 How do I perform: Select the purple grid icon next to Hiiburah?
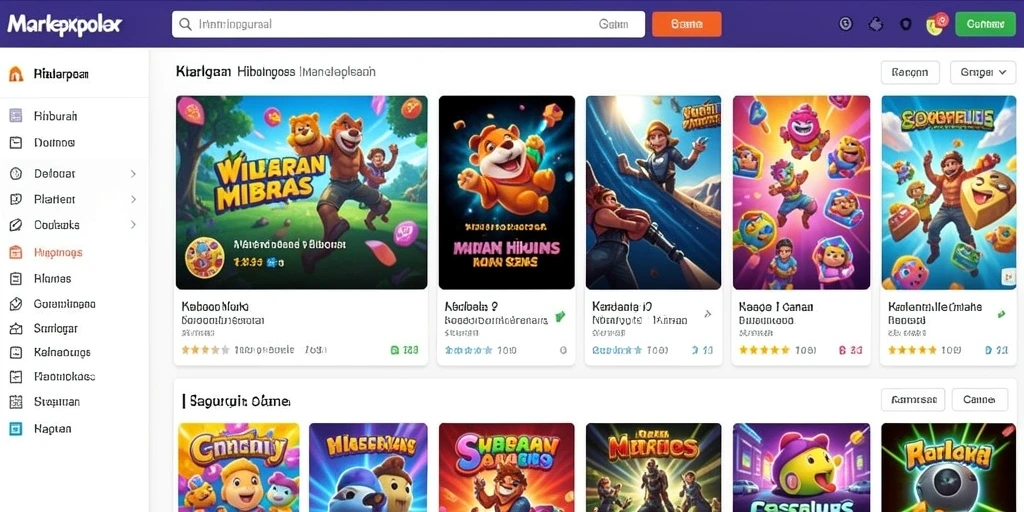[x=16, y=116]
